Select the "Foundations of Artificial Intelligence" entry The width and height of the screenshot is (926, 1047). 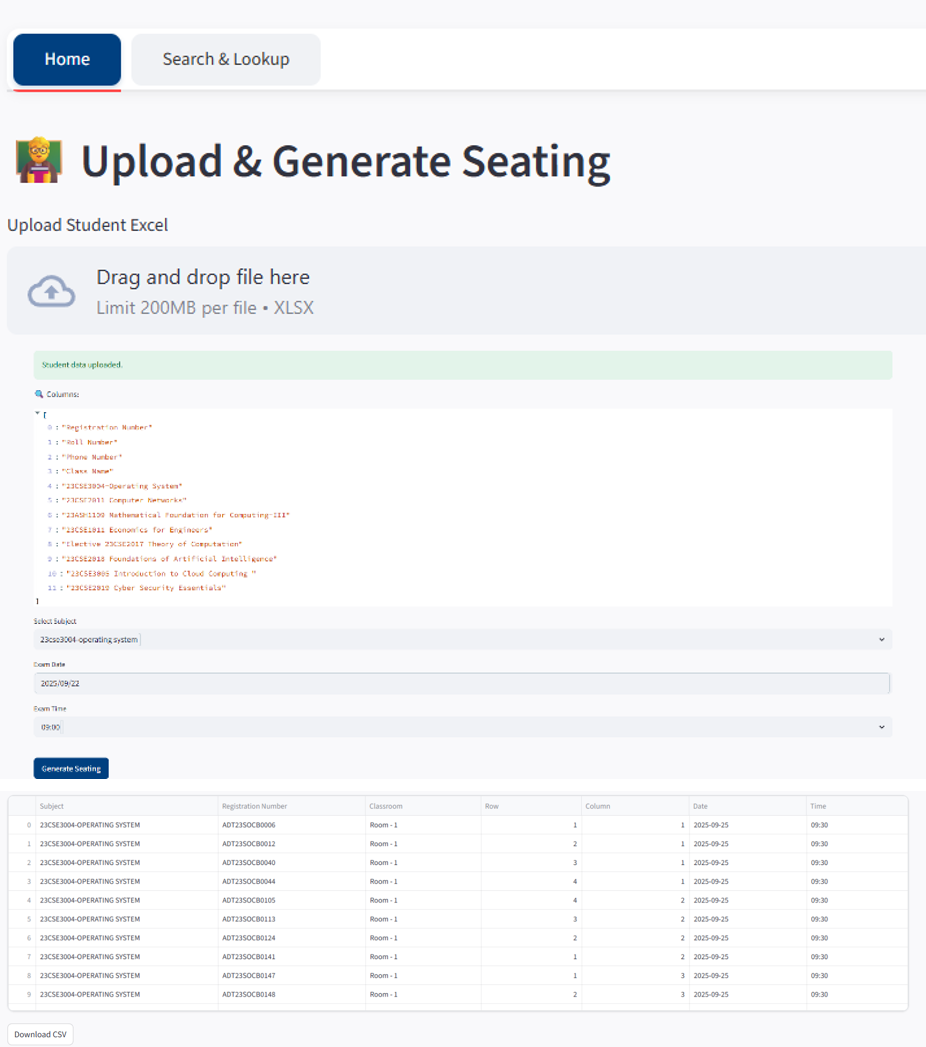tap(169, 559)
